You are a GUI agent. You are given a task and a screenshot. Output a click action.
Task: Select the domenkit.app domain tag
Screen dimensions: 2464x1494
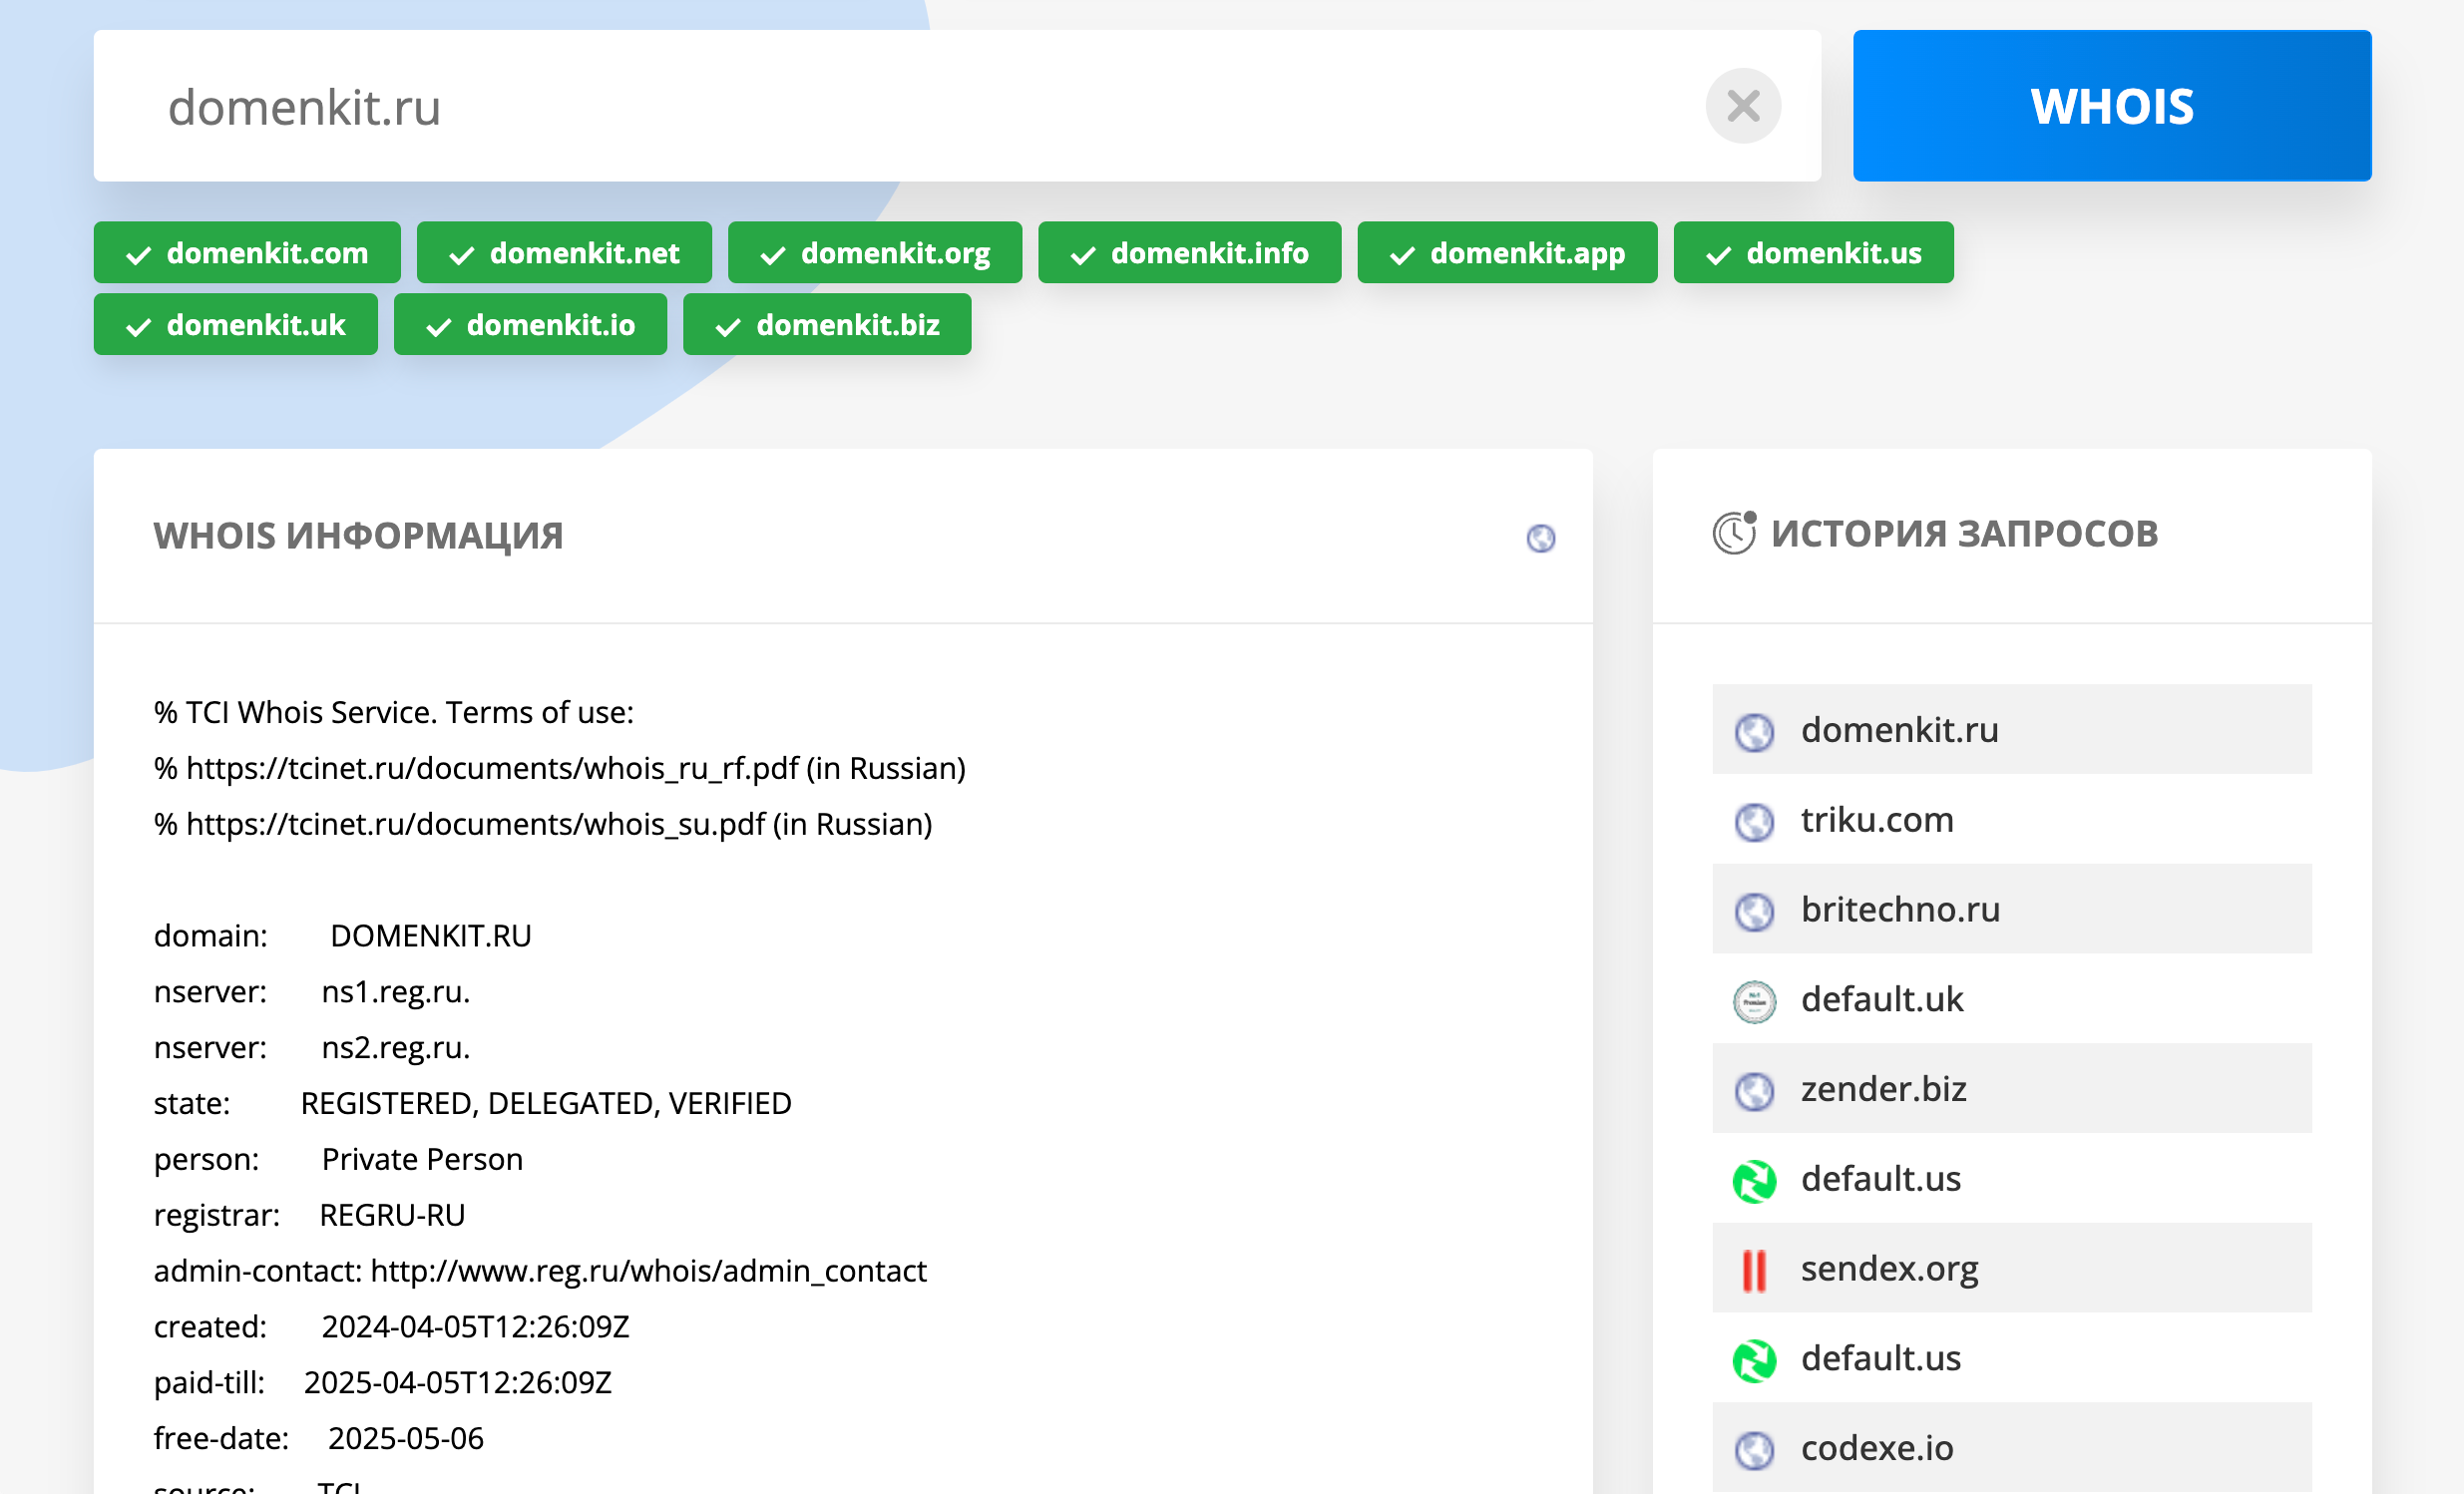point(1506,253)
